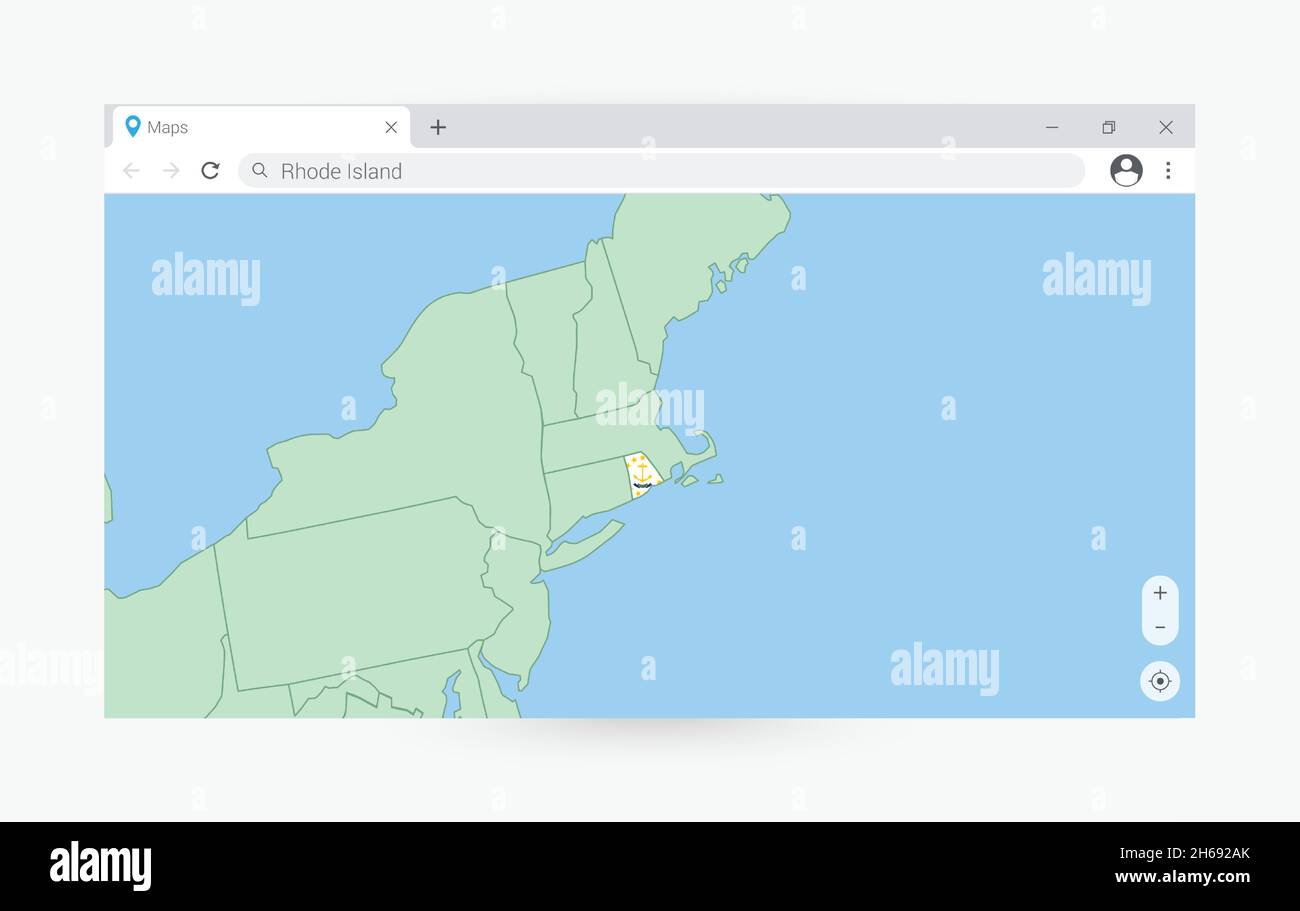Open a new tab with plus button
Image resolution: width=1300 pixels, height=911 pixels.
438,127
